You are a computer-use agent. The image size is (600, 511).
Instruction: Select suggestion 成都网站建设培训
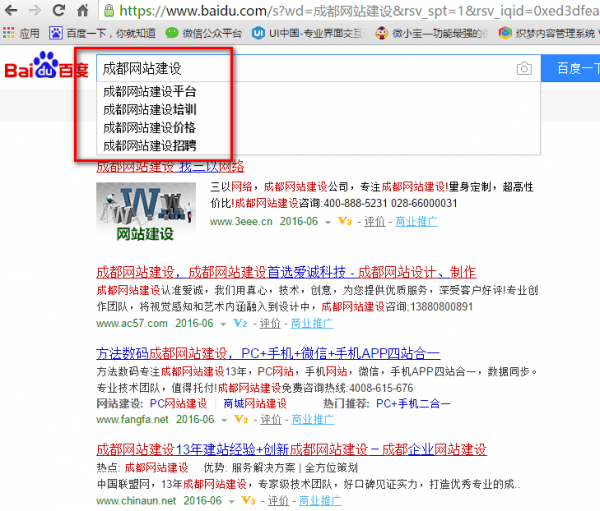(x=150, y=109)
